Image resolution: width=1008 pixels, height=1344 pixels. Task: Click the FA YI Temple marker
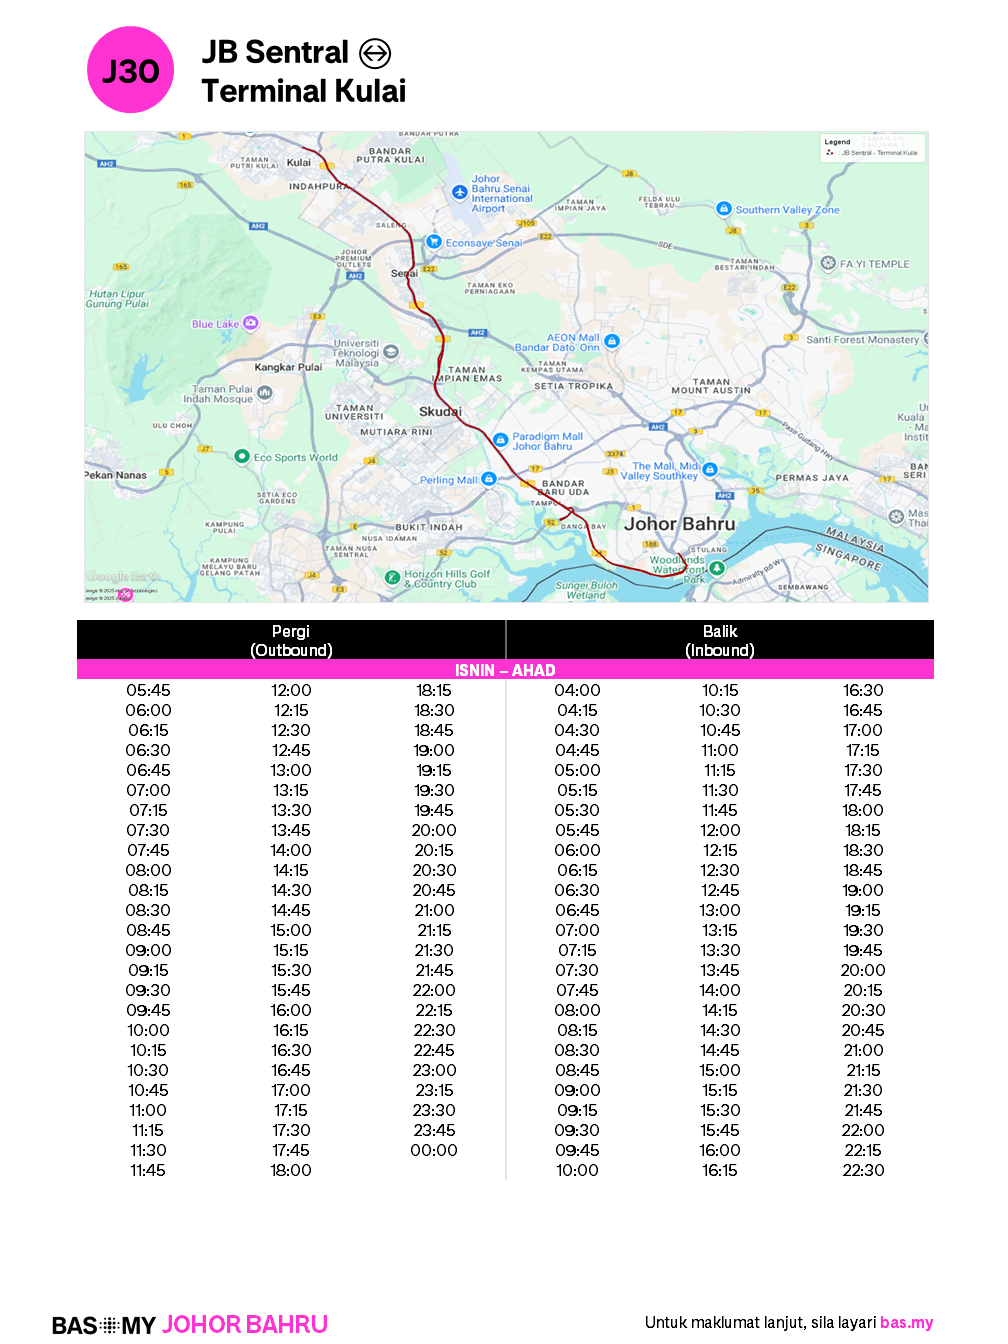tap(828, 263)
